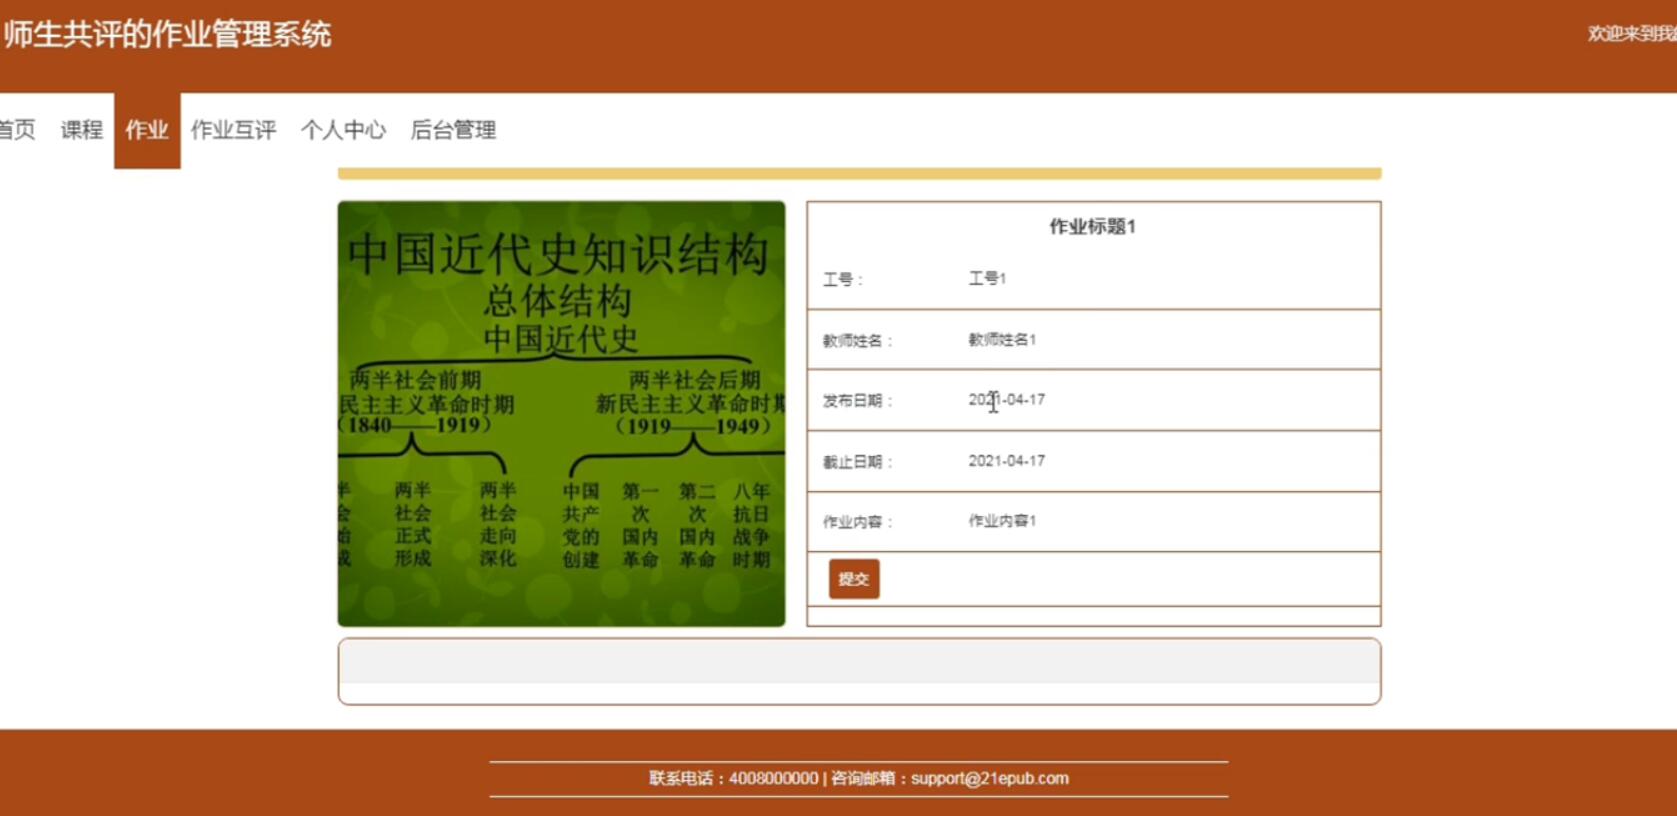The width and height of the screenshot is (1677, 816).
Task: Click the 中国近代史知识结构 homework image
Action: click(x=561, y=414)
